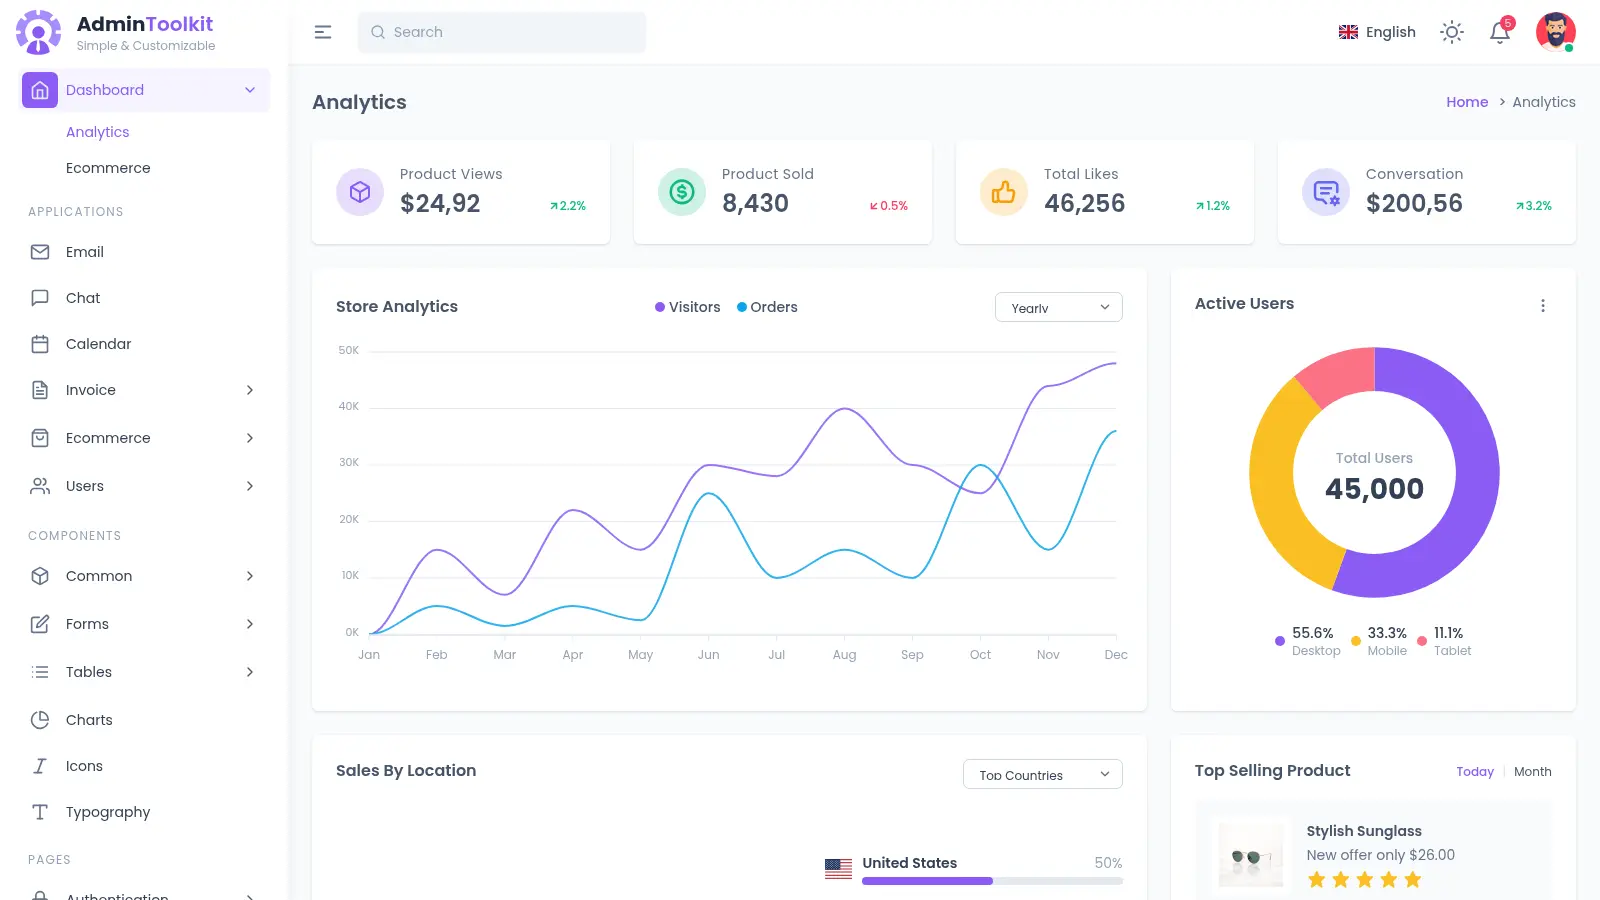Screen dimensions: 1600x900
Task: Expand the Common components chevron
Action: tap(250, 576)
